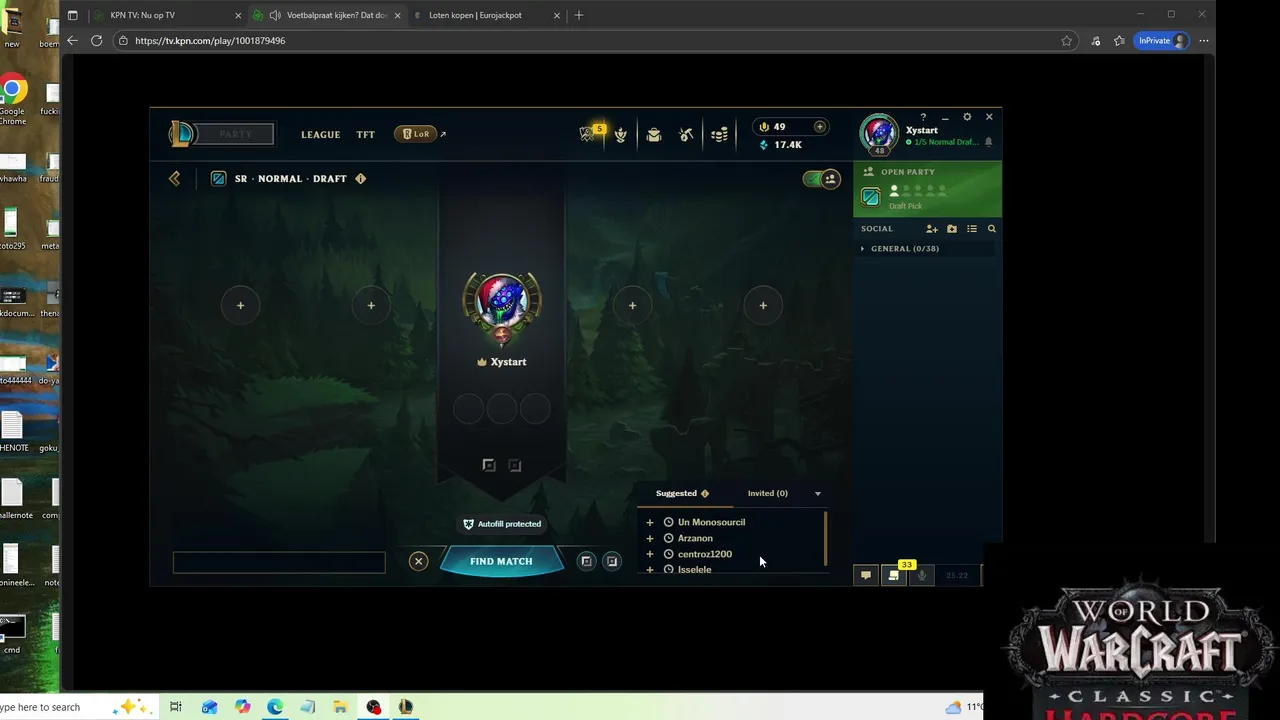Open the Challenges crest icon
Image resolution: width=1280 pixels, height=720 pixels.
[621, 134]
